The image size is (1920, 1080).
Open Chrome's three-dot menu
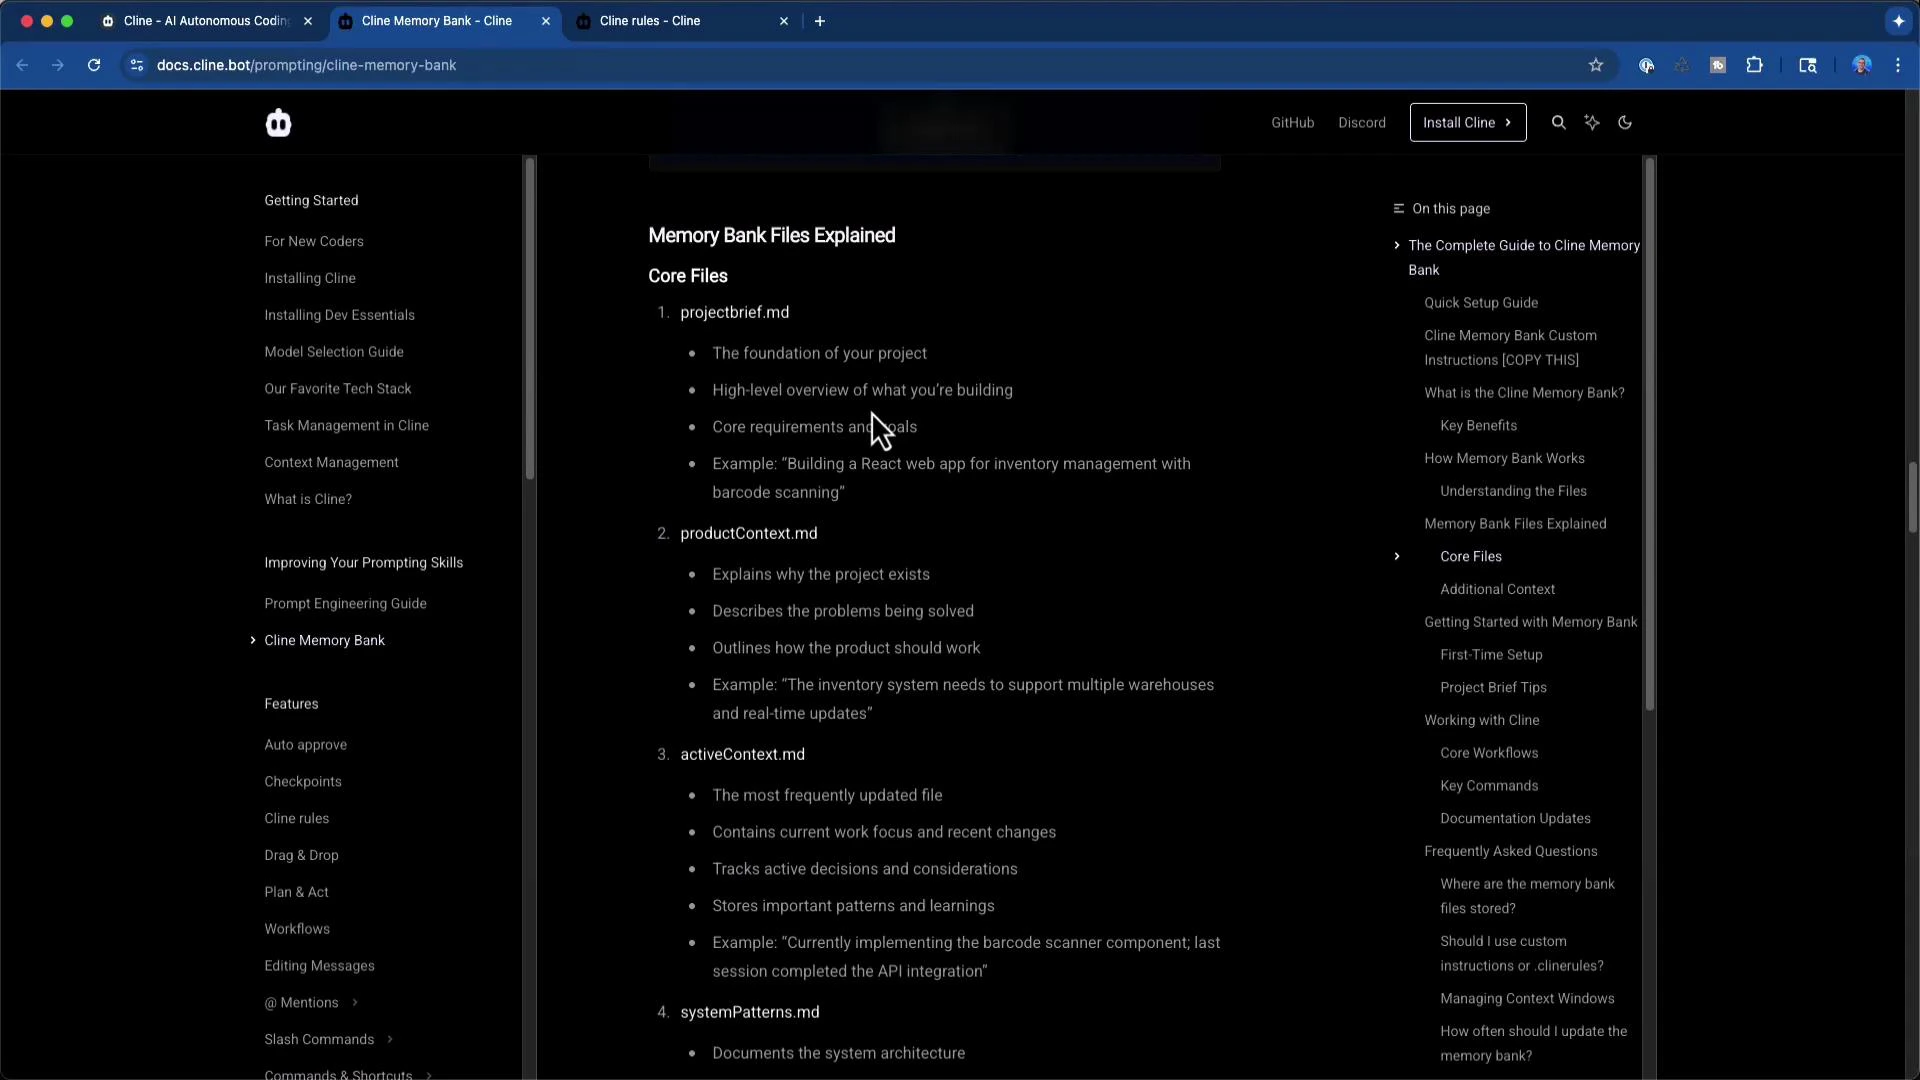coord(1897,64)
